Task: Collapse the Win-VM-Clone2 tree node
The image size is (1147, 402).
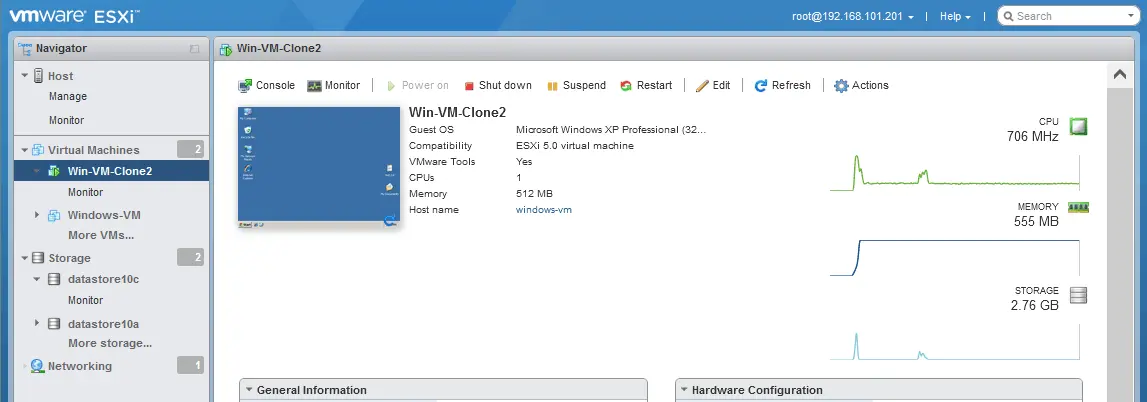Action: (37, 171)
